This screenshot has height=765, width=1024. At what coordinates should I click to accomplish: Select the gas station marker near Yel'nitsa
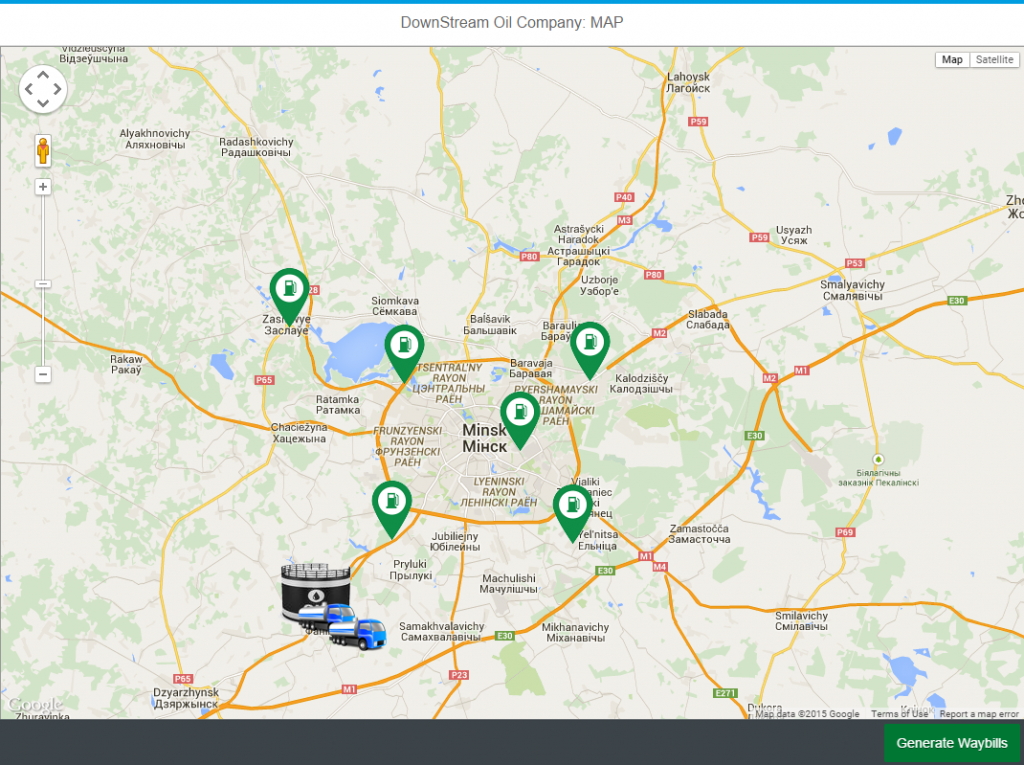click(573, 513)
